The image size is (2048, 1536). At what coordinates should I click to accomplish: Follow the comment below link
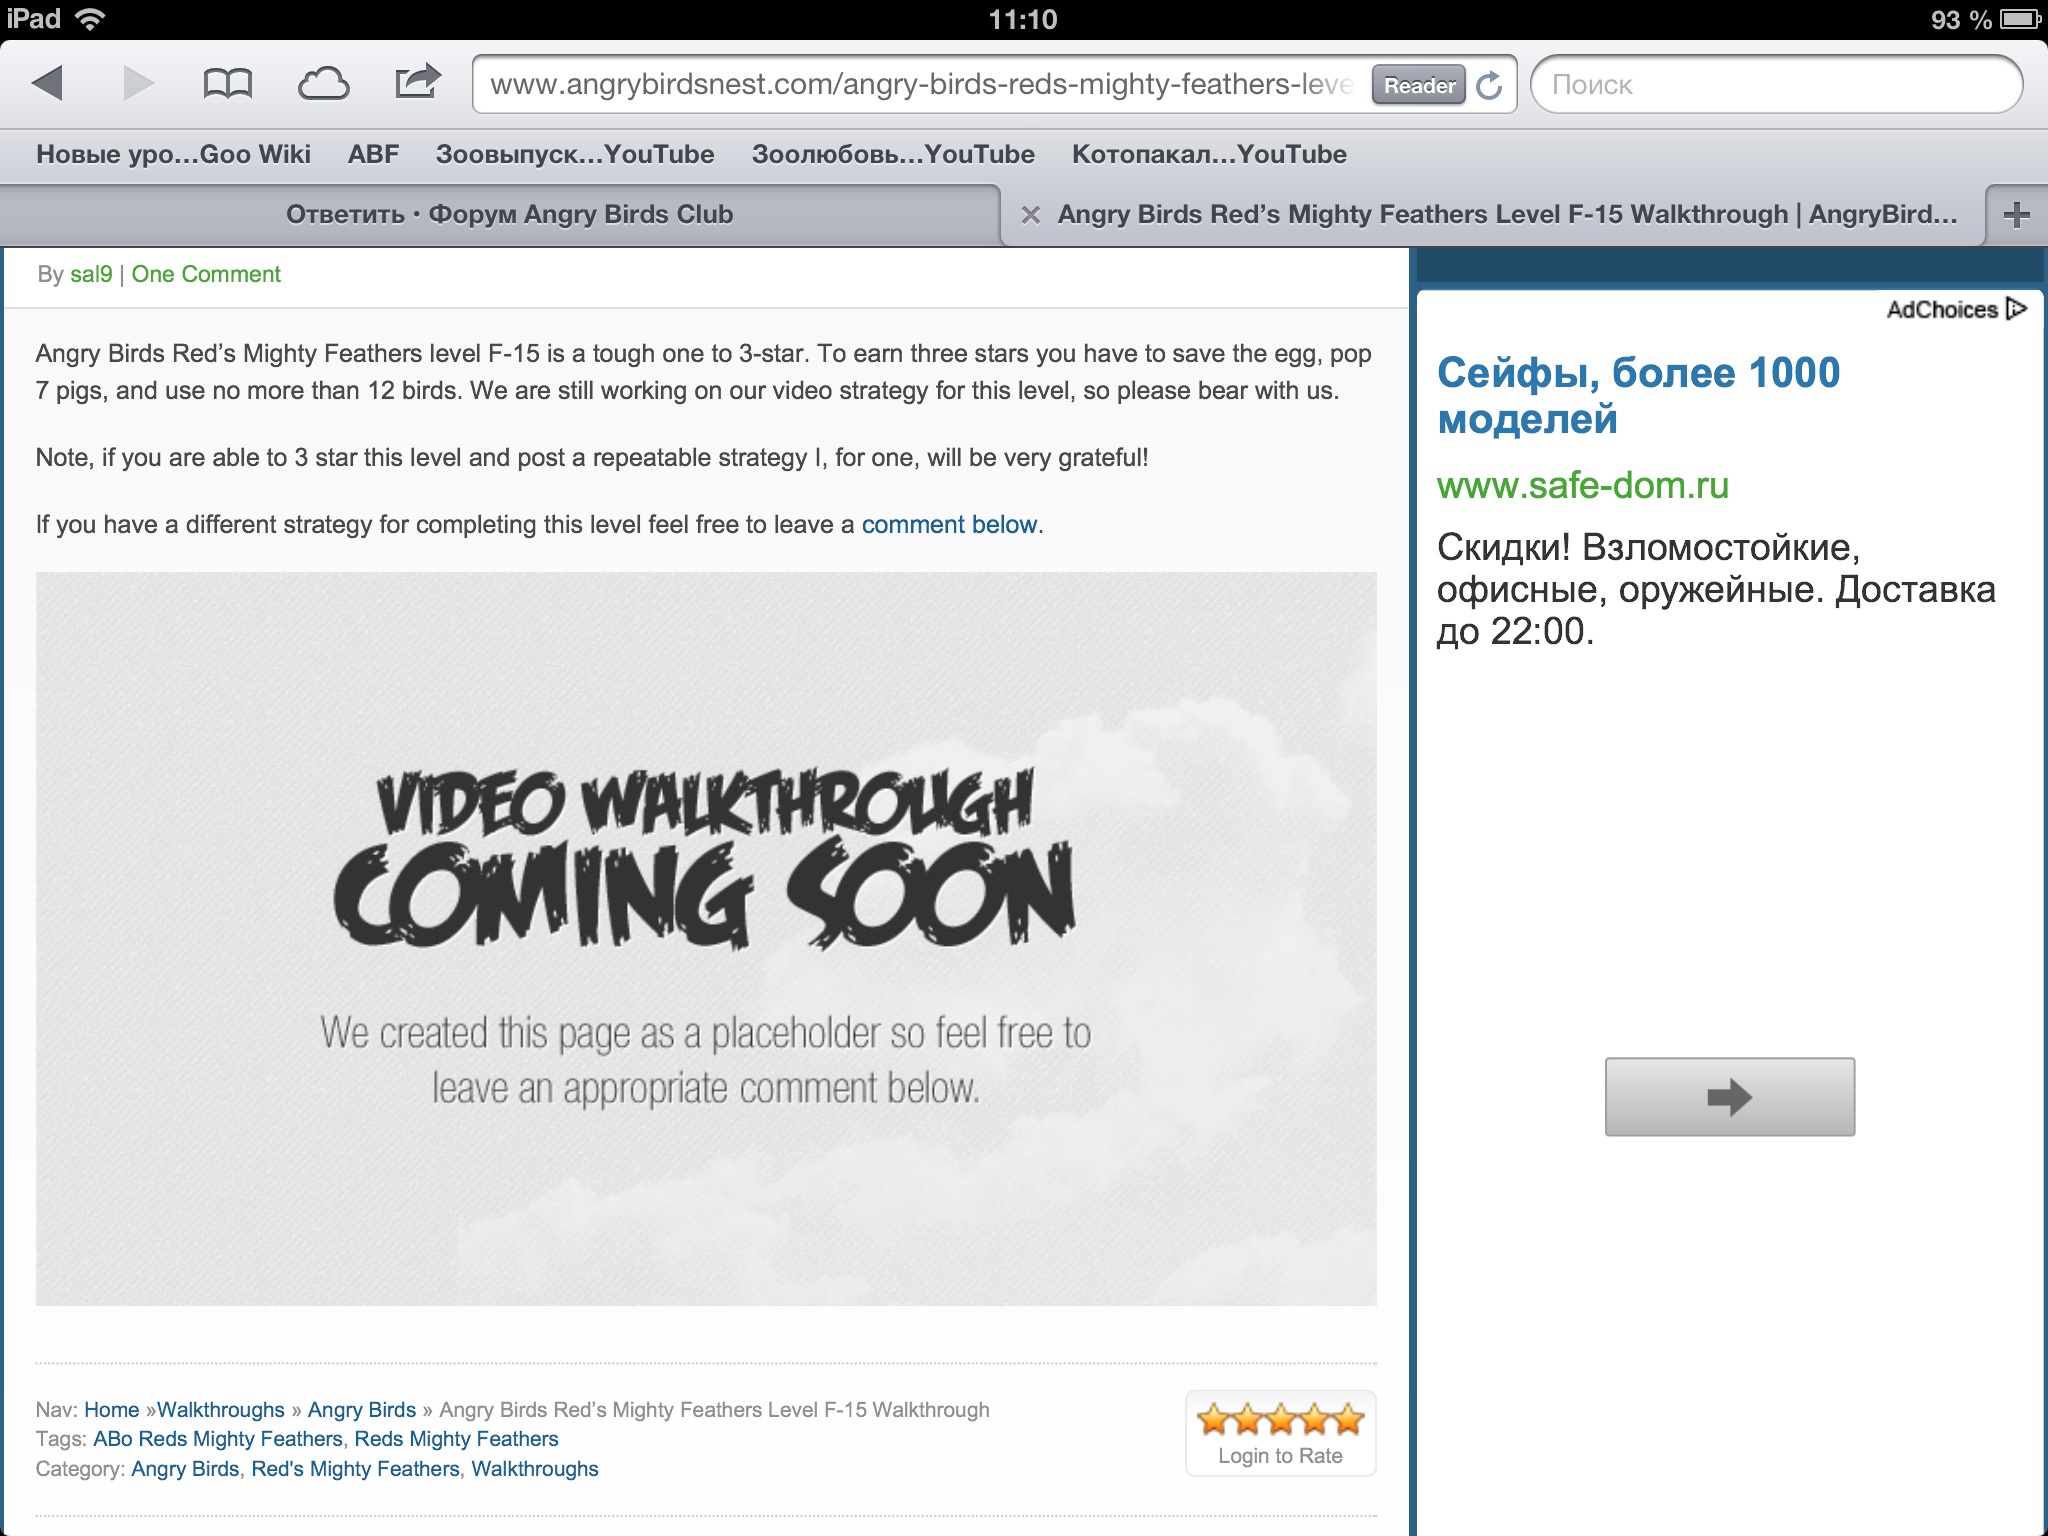pos(949,524)
